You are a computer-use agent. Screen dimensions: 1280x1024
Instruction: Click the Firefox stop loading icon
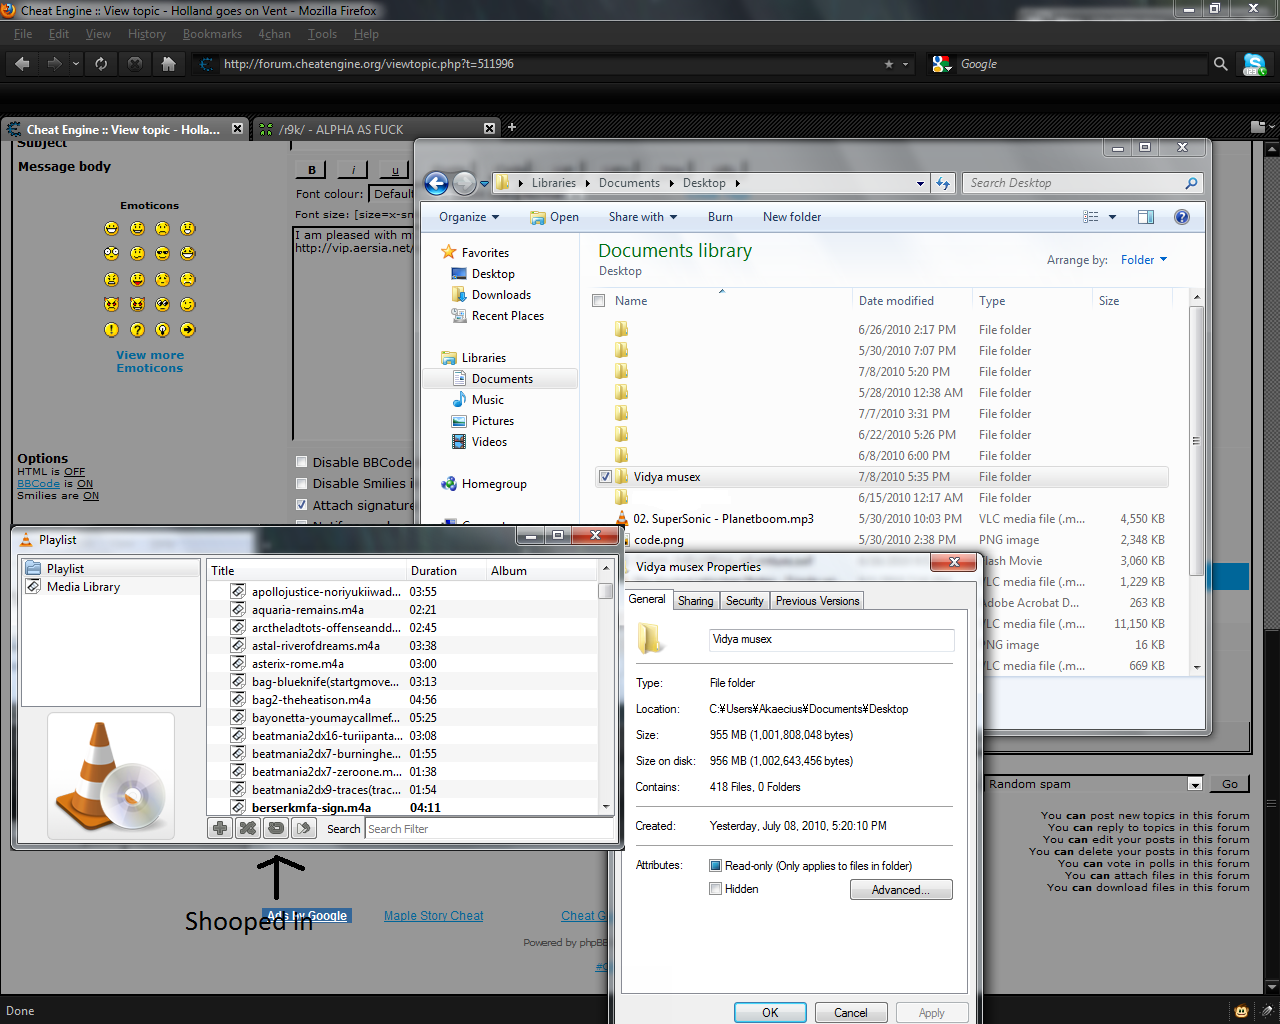[135, 64]
